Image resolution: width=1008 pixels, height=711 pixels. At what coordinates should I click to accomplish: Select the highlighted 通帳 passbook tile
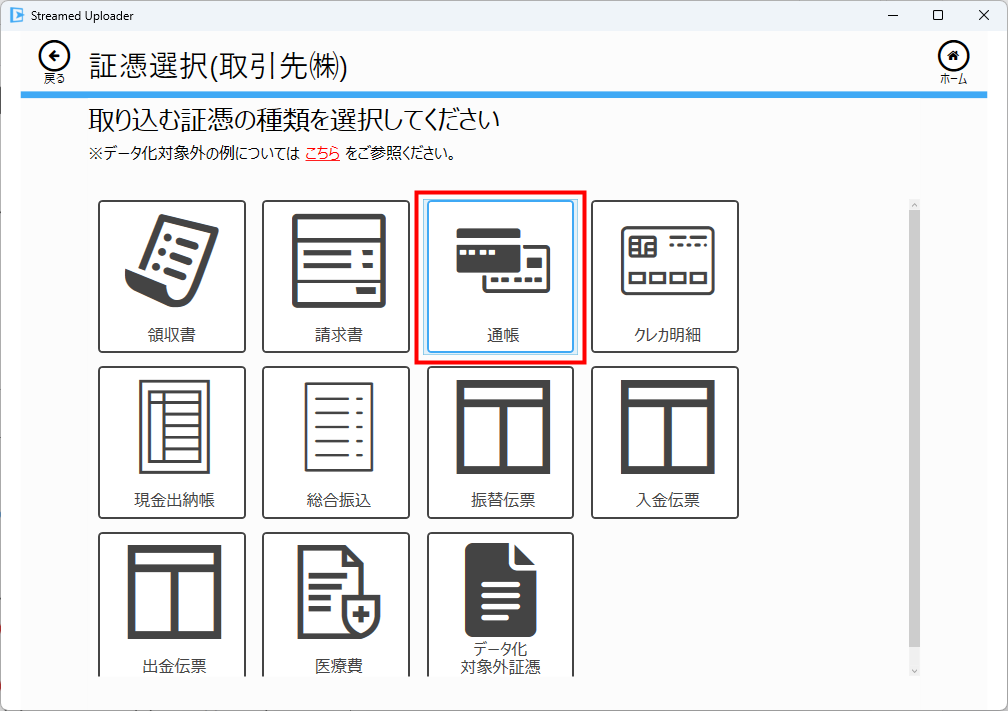click(x=500, y=276)
